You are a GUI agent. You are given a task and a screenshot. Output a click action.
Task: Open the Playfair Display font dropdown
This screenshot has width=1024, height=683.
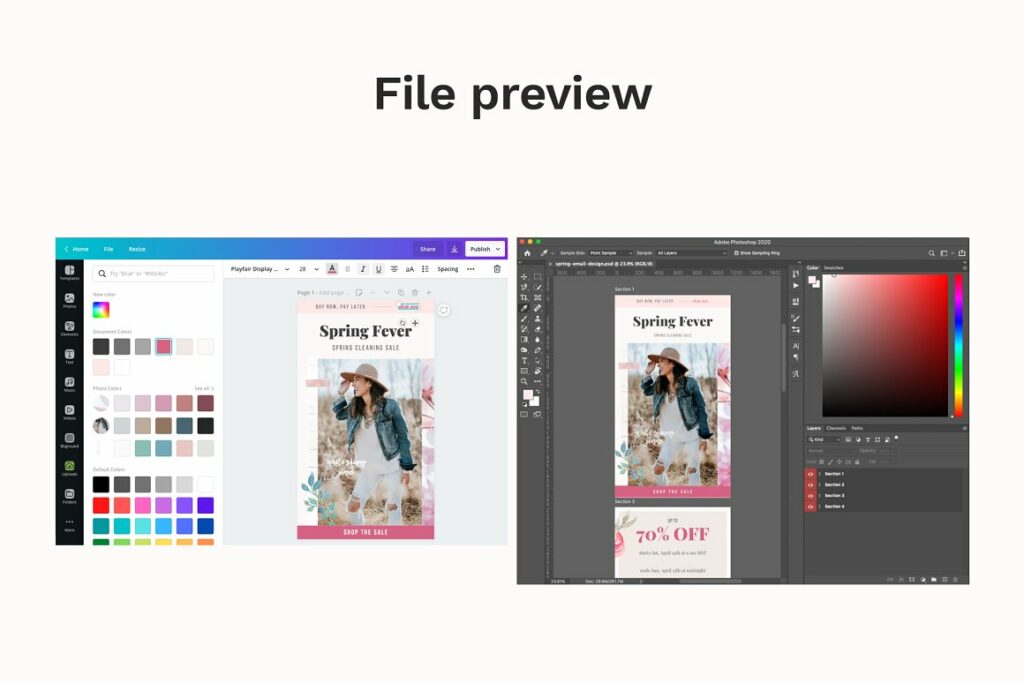pyautogui.click(x=259, y=269)
